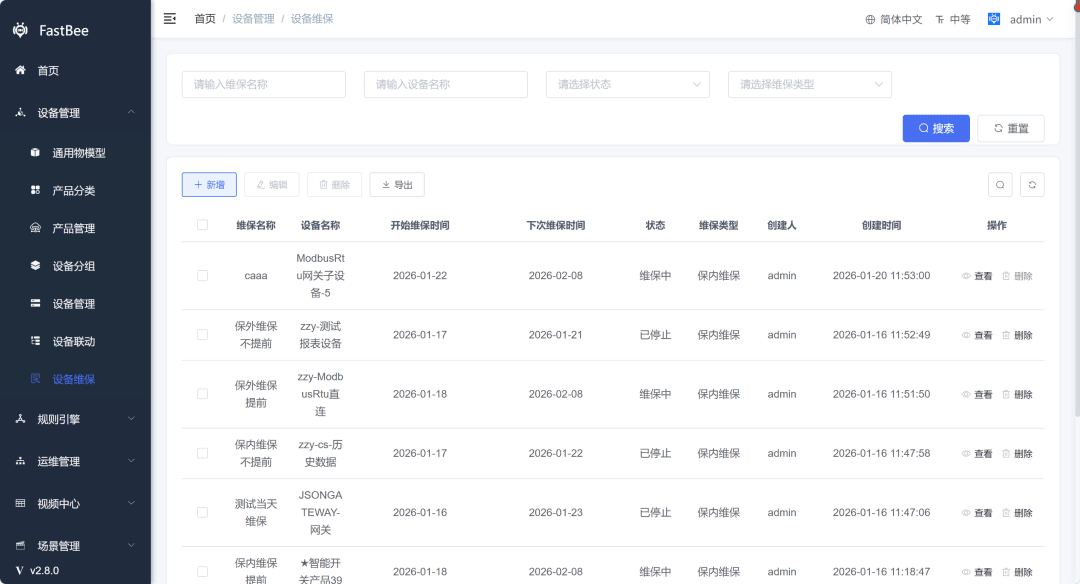Open the 请选择状态 dropdown
1080x584 pixels.
tap(627, 84)
